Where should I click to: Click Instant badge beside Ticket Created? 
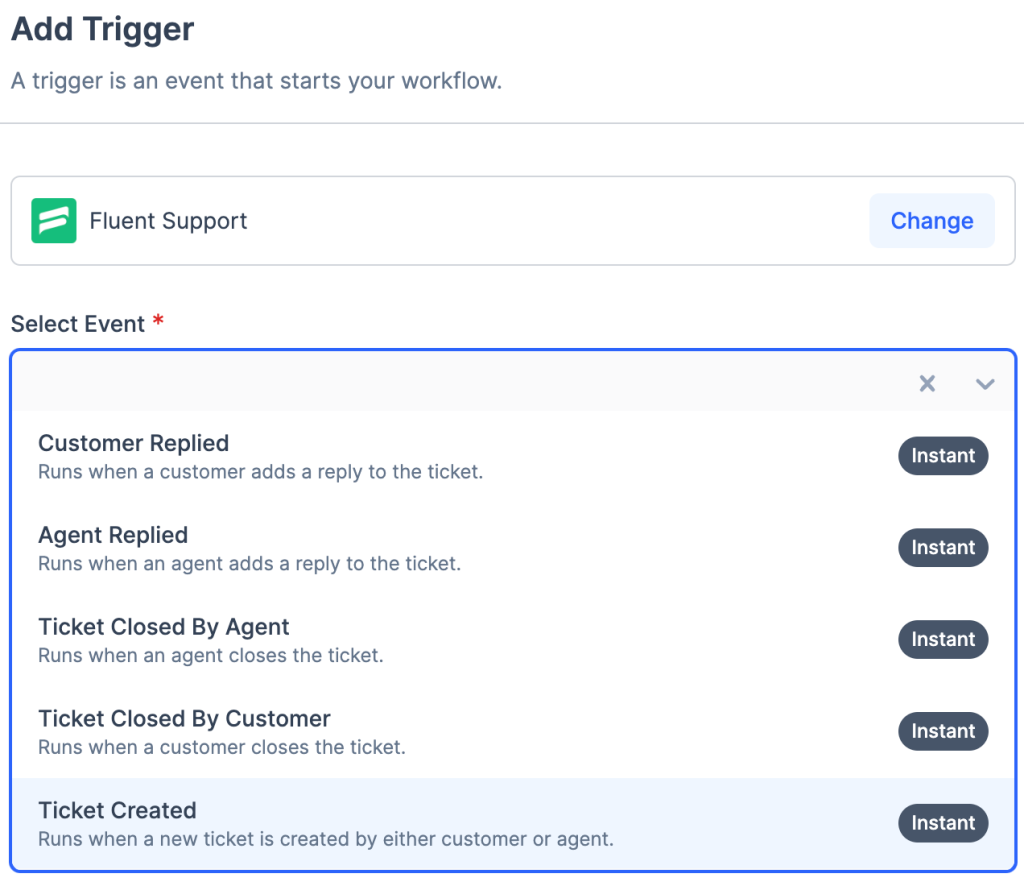942,824
